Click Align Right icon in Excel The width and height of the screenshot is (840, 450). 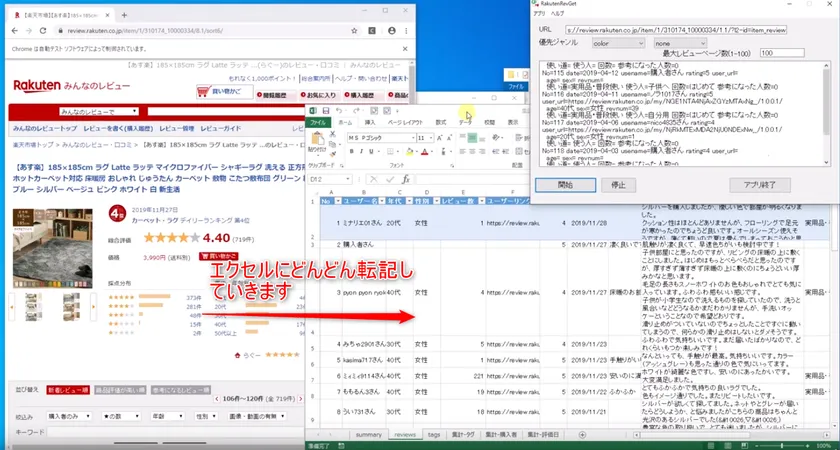coord(482,152)
